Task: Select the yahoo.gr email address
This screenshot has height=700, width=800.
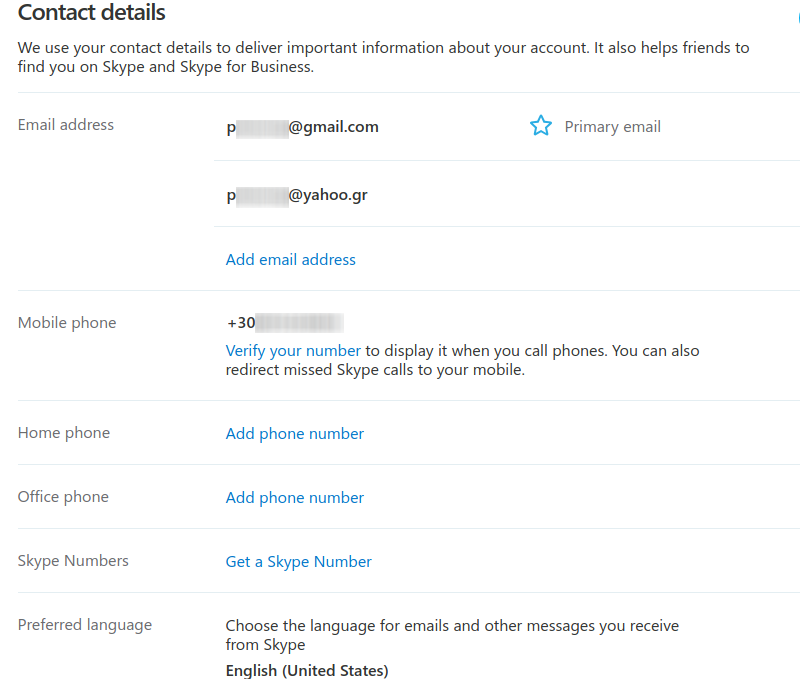Action: 297,195
